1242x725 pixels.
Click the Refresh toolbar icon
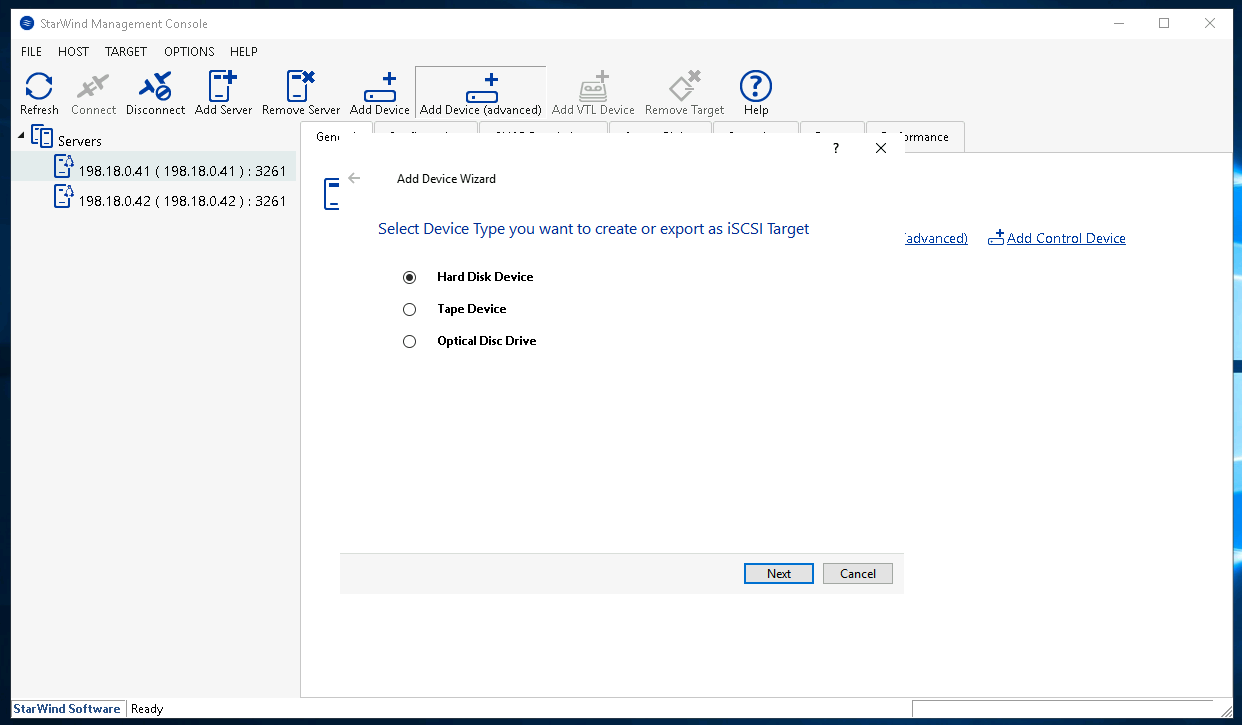39,88
